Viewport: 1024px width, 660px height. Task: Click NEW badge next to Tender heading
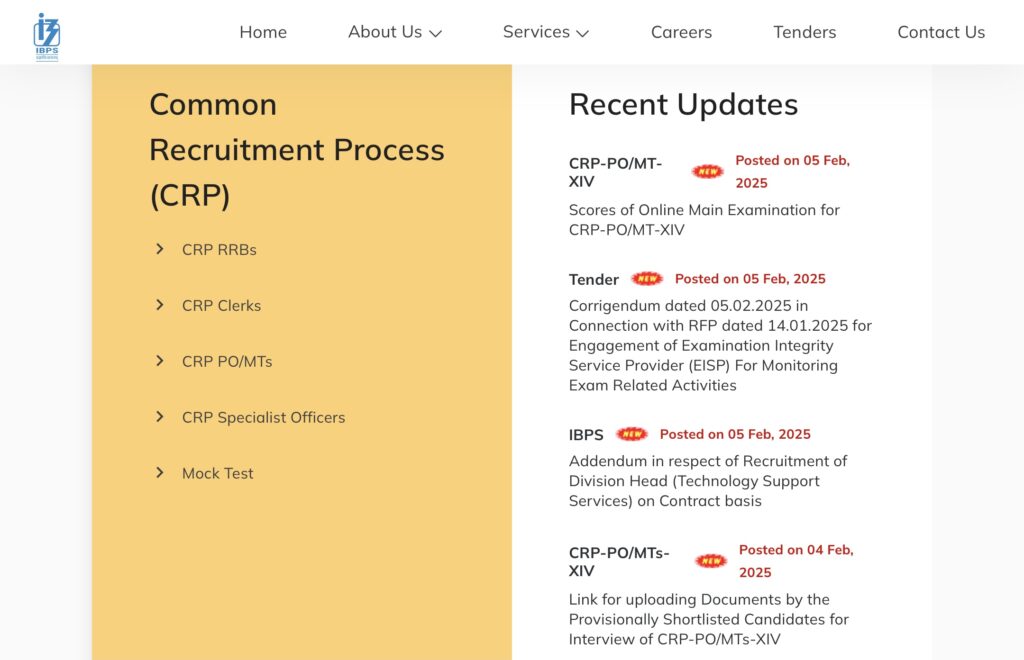click(647, 279)
